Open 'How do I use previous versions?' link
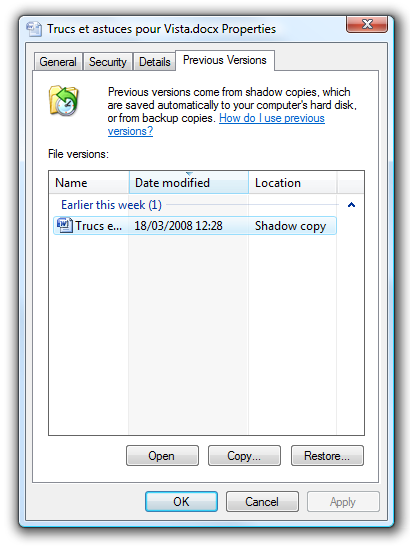Screen dimensions: 410x547 [x=216, y=125]
